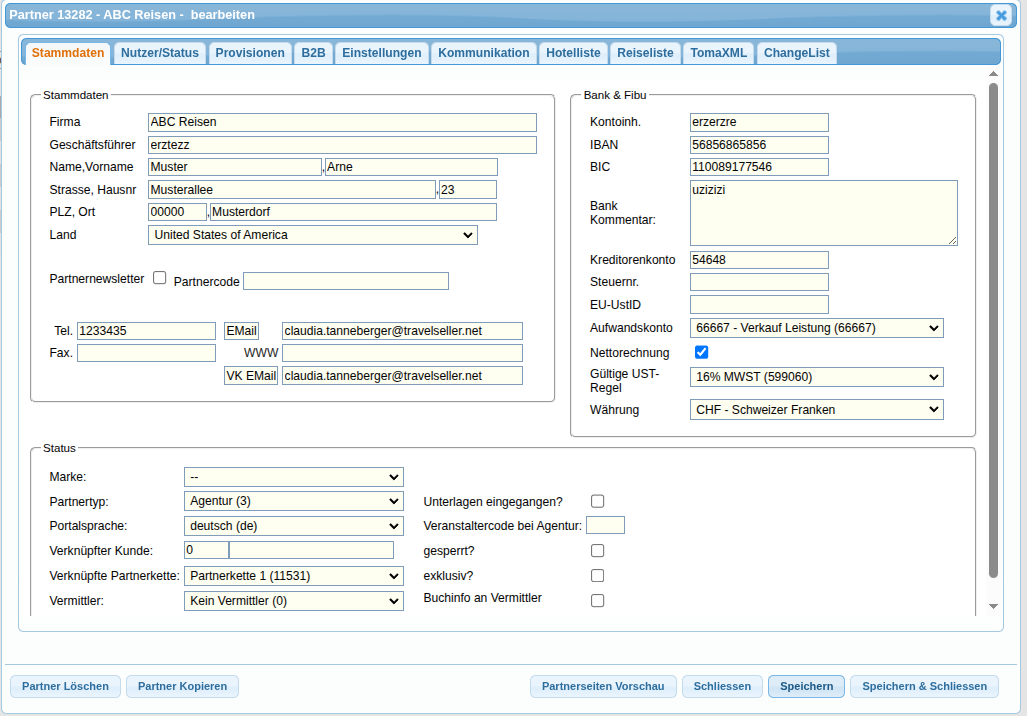
Task: Click the scroll up arrow in the panel
Action: pyautogui.click(x=993, y=74)
